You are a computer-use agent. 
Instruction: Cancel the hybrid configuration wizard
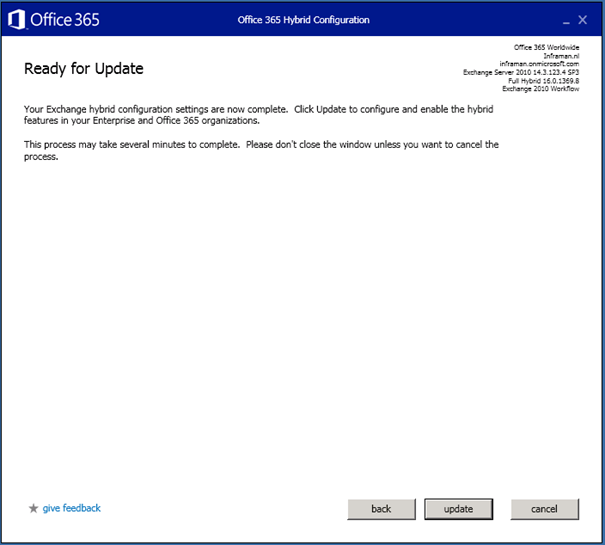[544, 509]
